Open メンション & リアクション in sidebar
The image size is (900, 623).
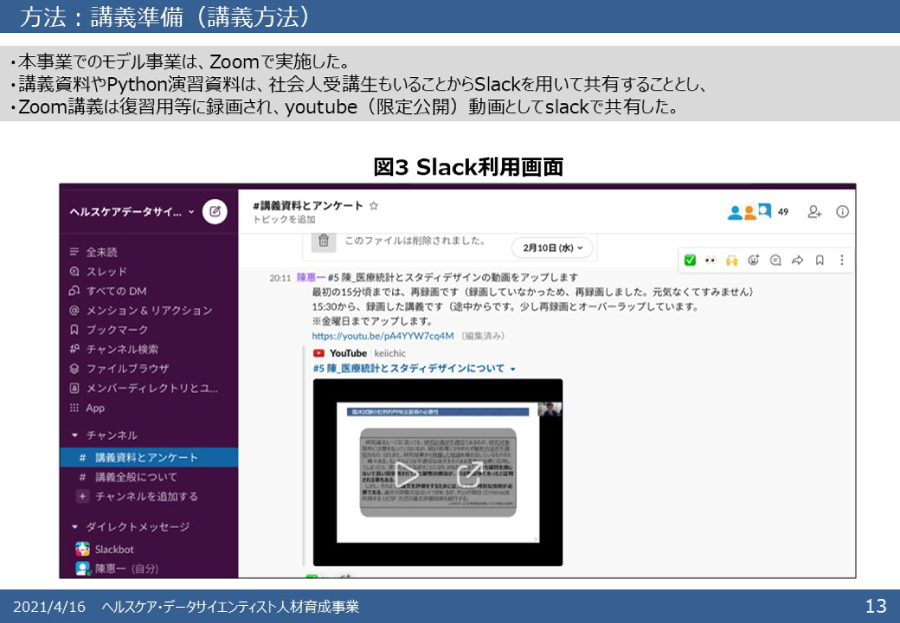(149, 310)
